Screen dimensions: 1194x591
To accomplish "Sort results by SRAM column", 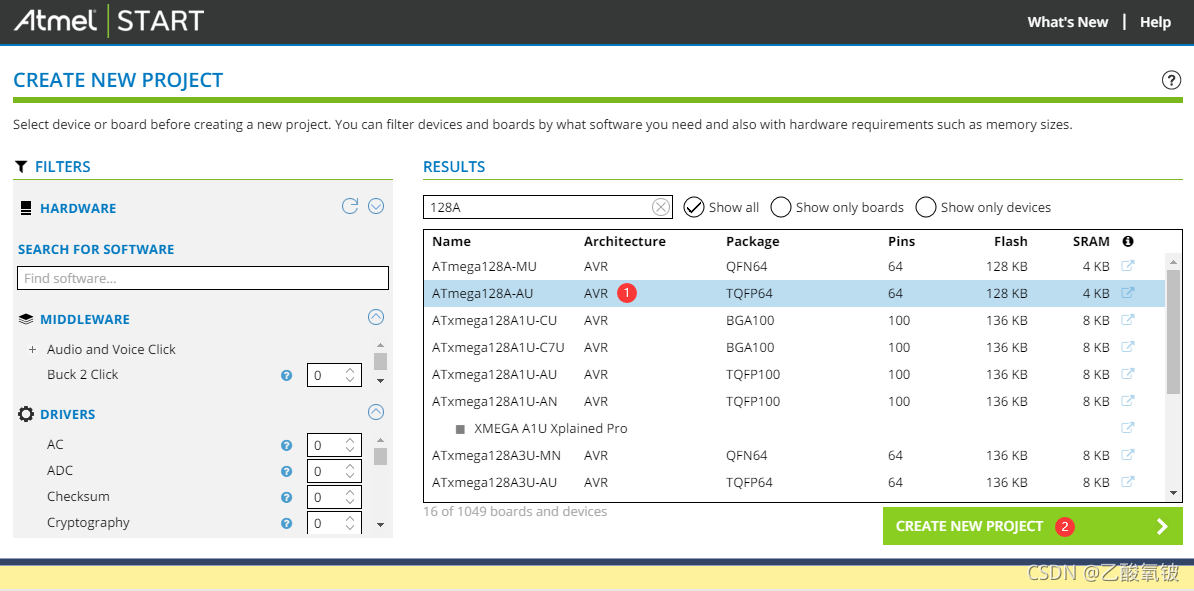I will pyautogui.click(x=1091, y=241).
